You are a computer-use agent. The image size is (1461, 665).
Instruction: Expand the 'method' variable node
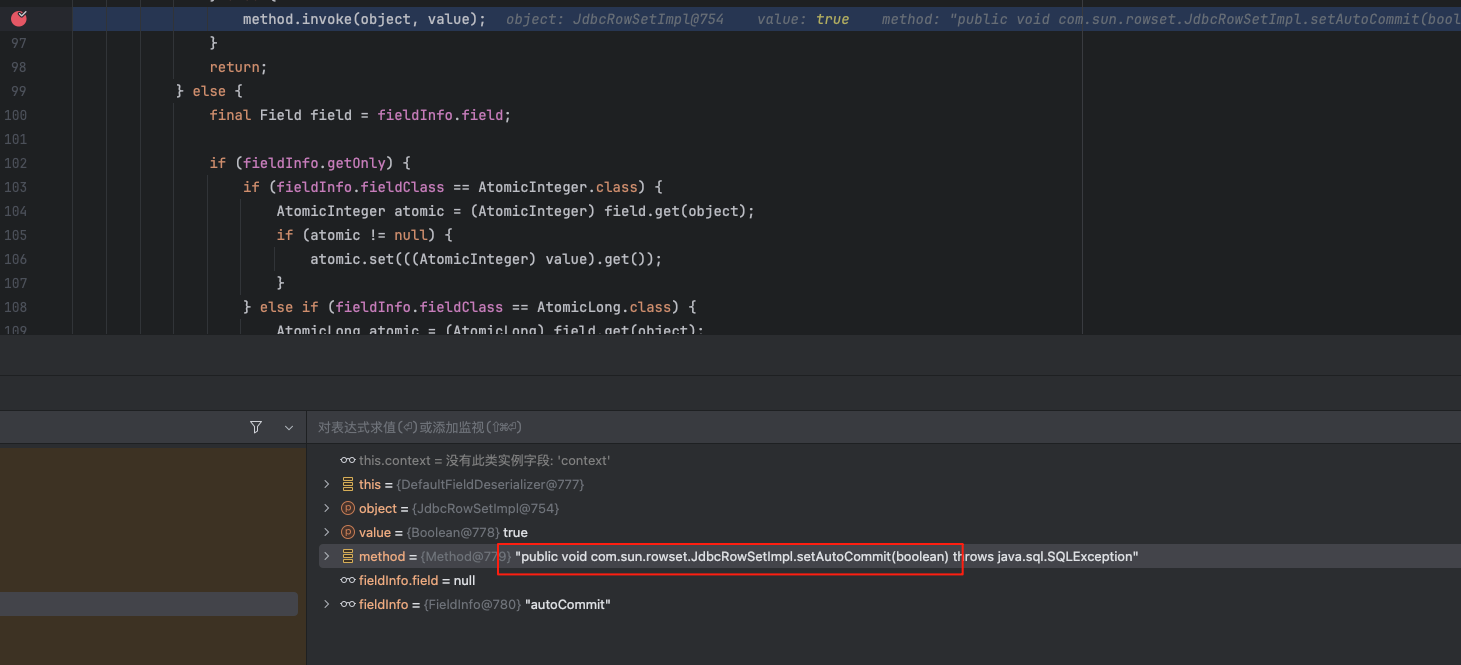pyautogui.click(x=327, y=556)
